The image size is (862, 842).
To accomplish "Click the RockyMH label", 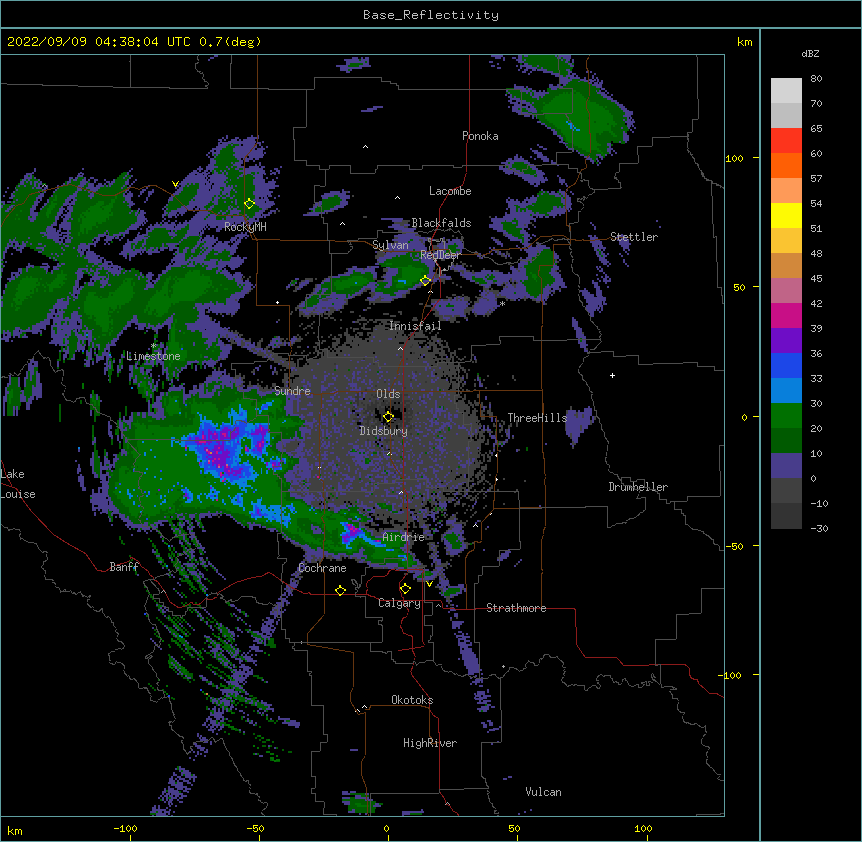I will [245, 226].
